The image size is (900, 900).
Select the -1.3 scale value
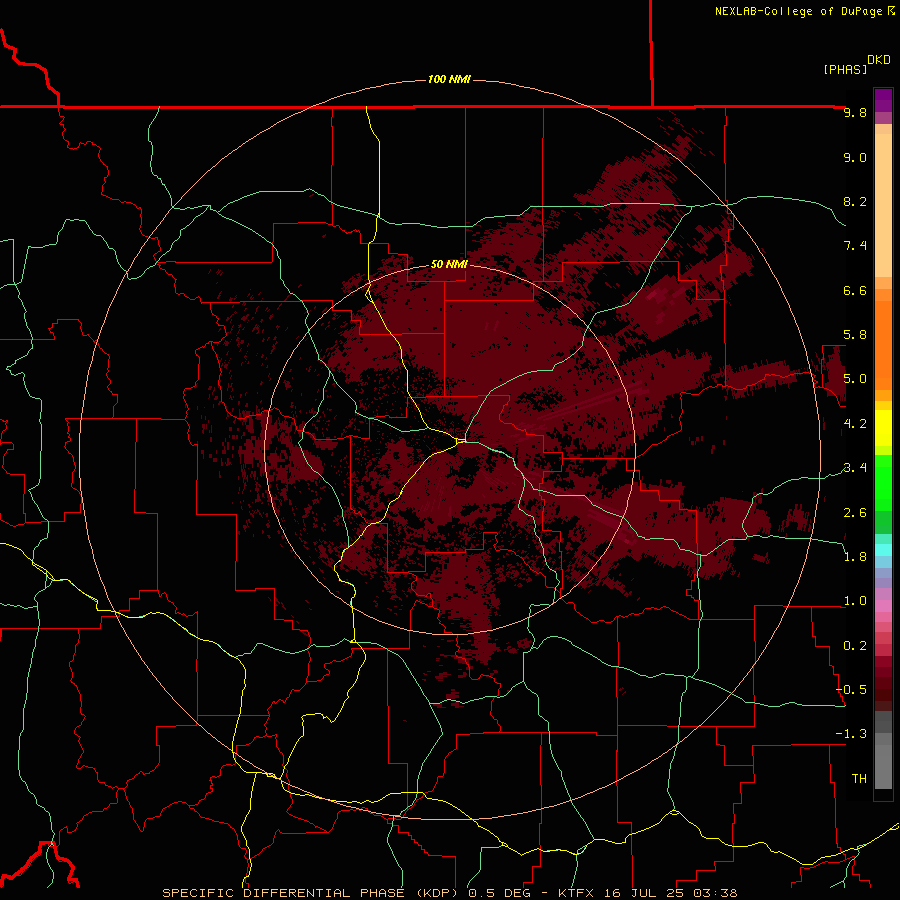tap(851, 734)
